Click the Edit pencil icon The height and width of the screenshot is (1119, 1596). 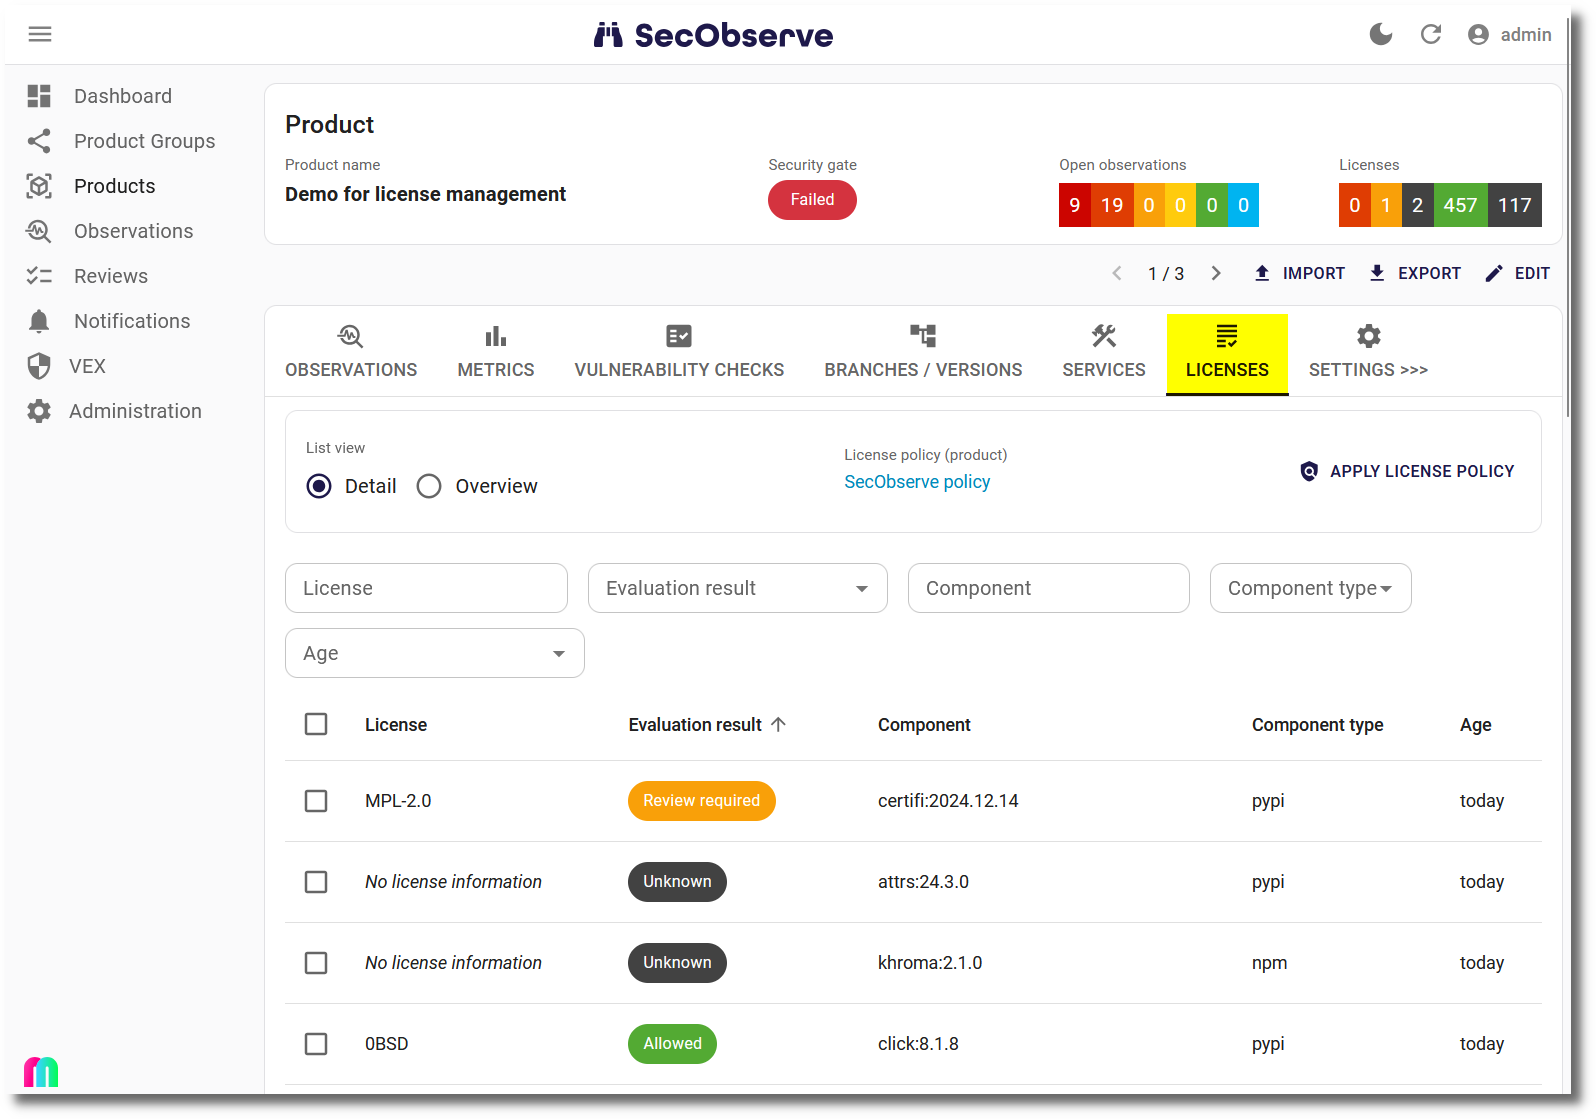(1494, 273)
